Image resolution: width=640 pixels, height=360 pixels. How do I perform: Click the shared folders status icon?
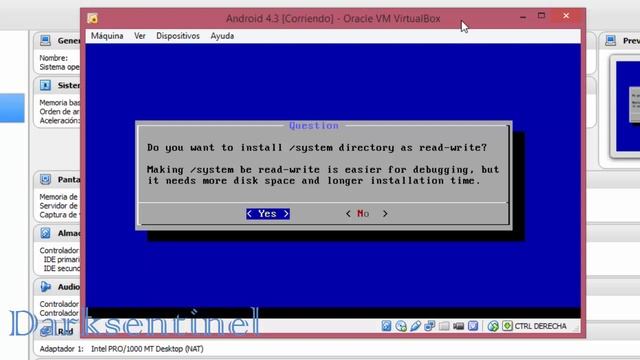(444, 326)
